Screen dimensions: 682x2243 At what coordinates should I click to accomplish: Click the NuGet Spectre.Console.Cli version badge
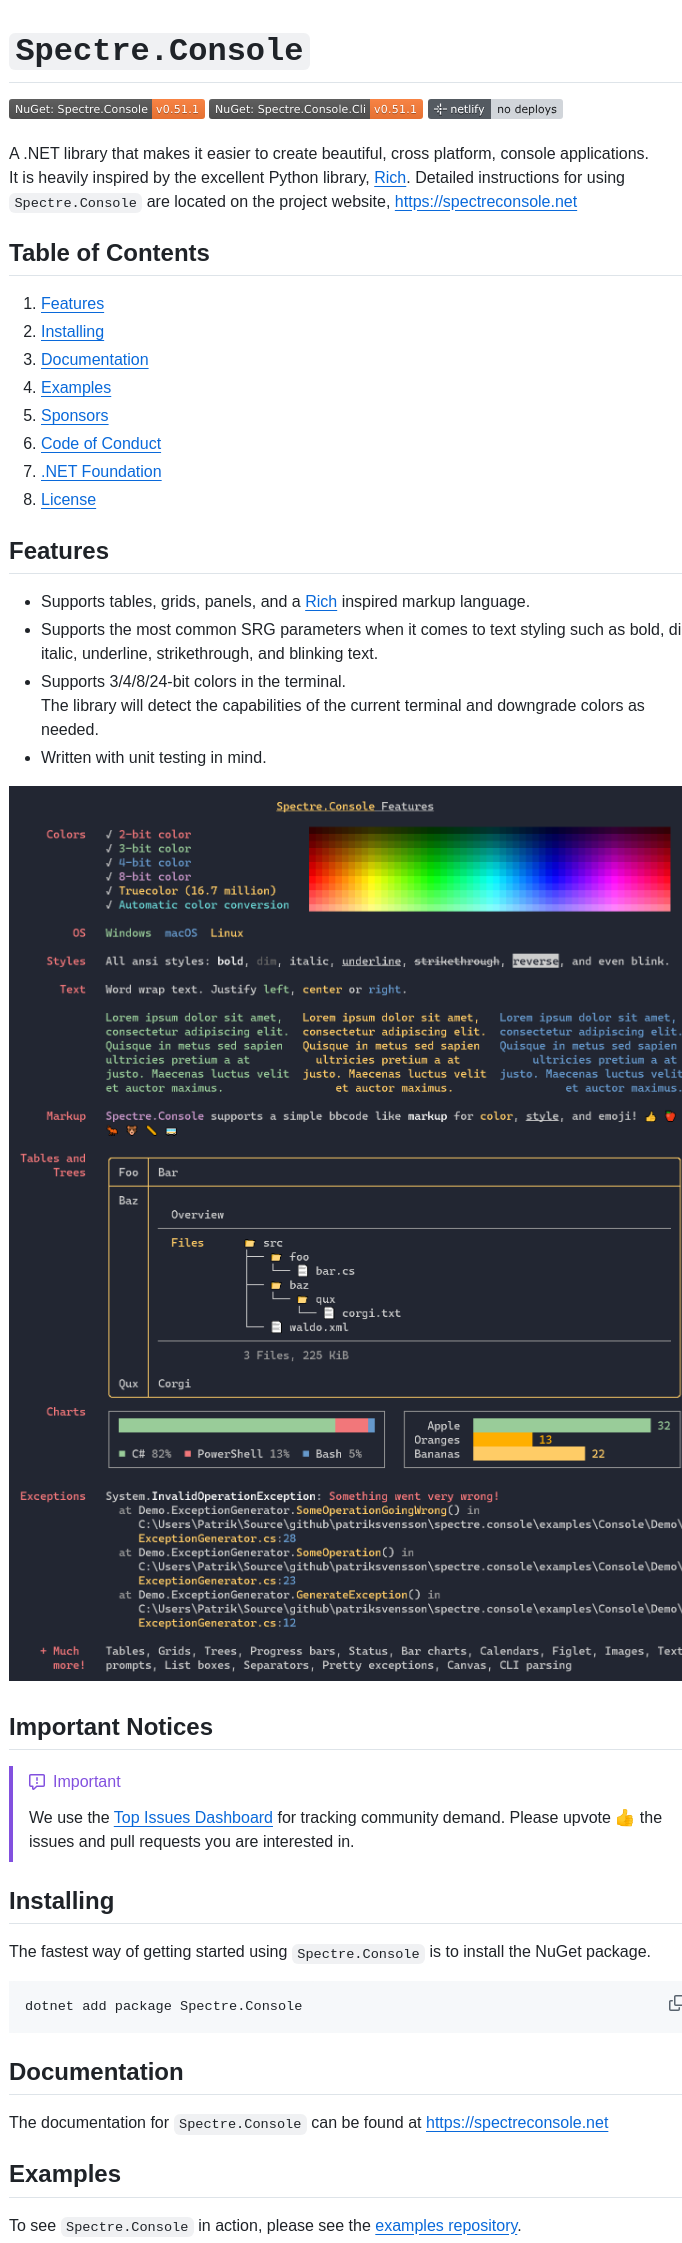(x=316, y=109)
